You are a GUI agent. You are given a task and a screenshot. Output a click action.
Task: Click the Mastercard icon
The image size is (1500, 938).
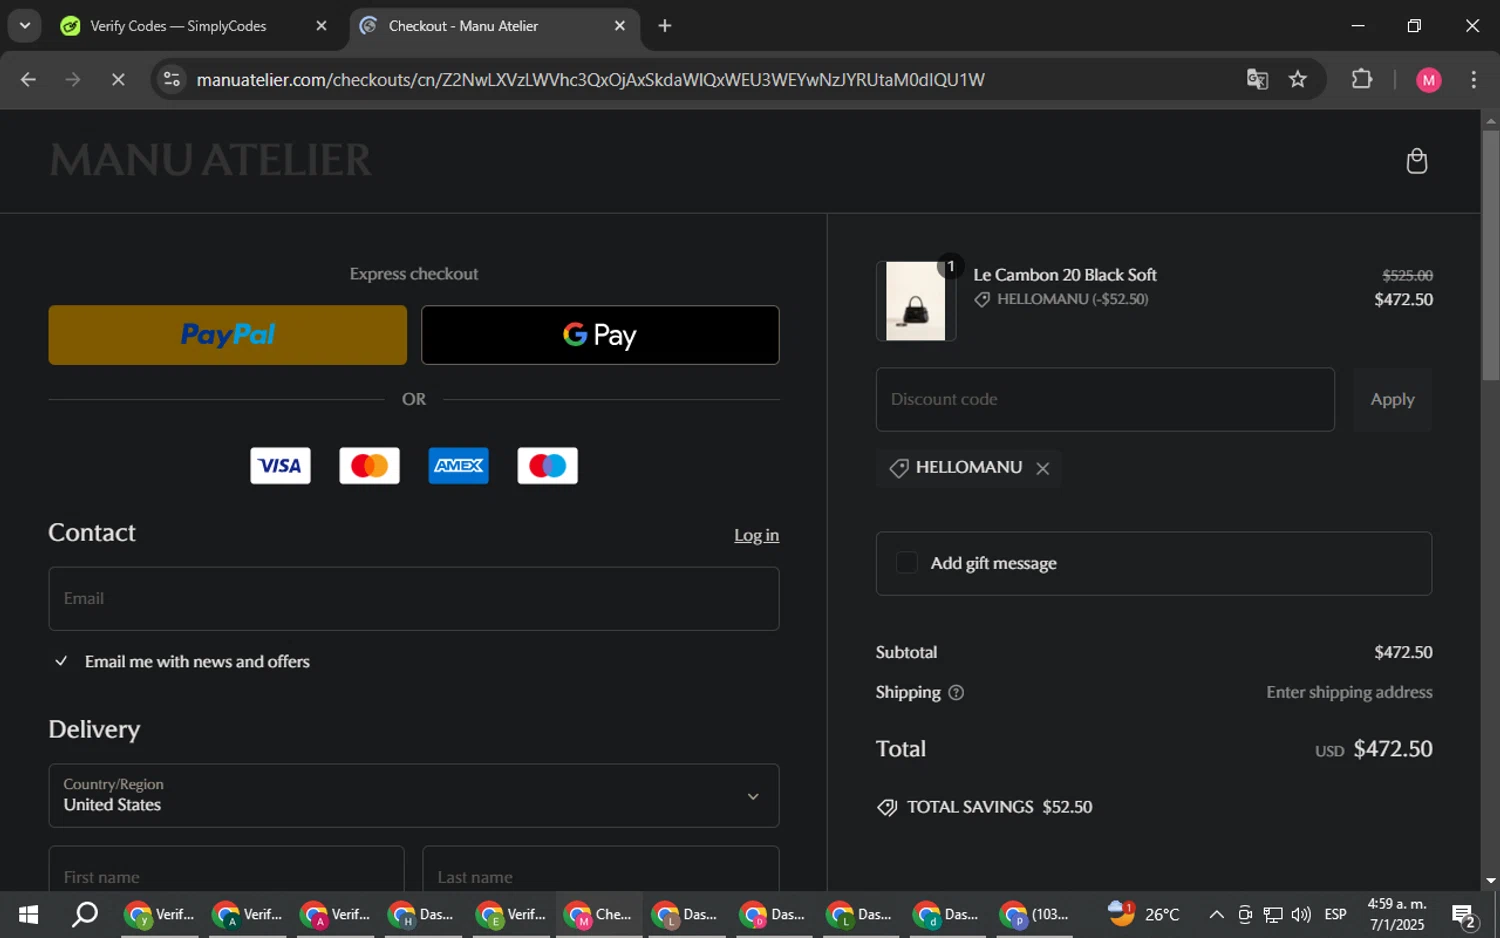(x=369, y=465)
